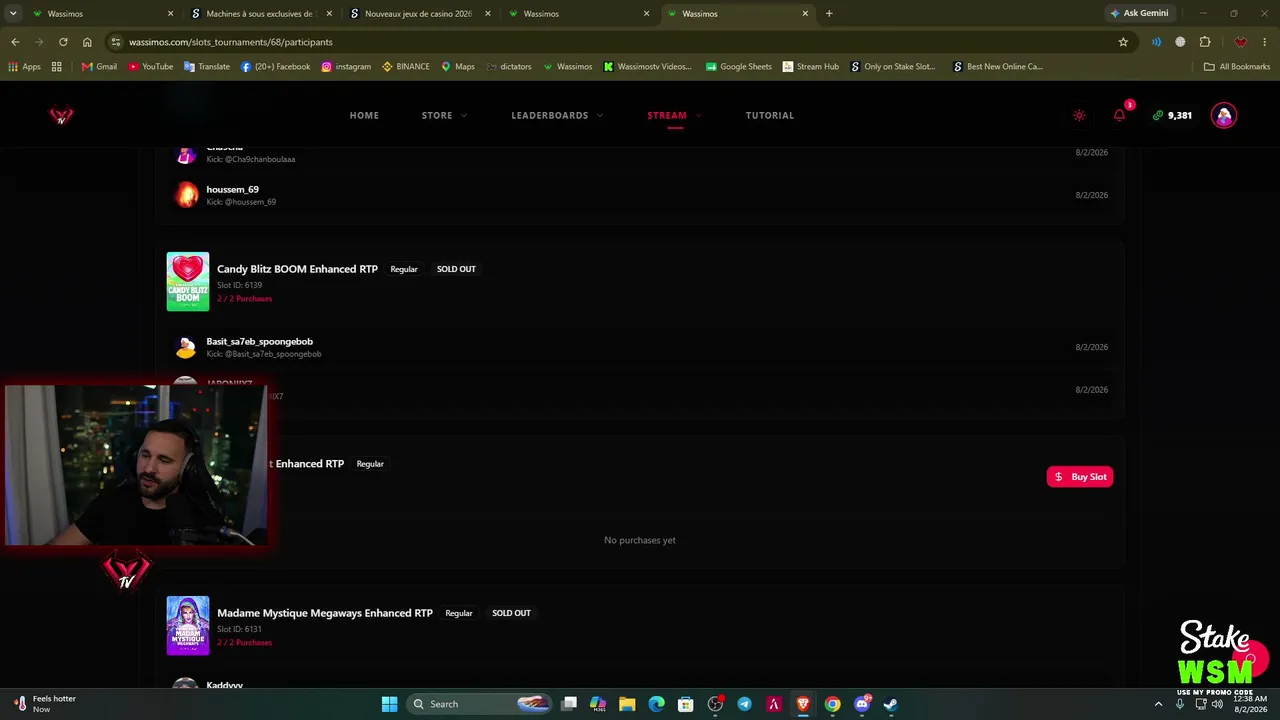Reload the current page
The height and width of the screenshot is (720, 1280).
point(63,42)
